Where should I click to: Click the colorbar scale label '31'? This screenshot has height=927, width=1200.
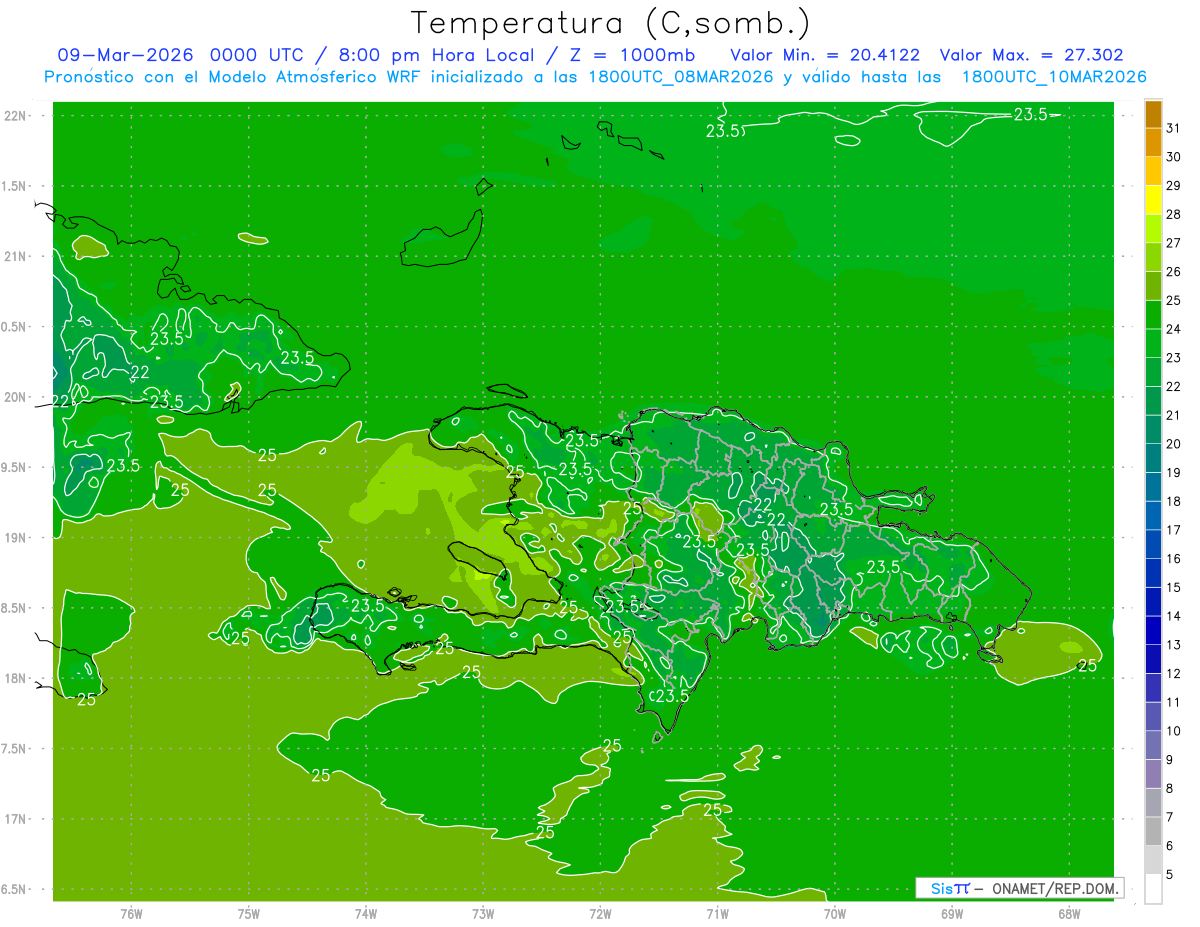(1173, 128)
